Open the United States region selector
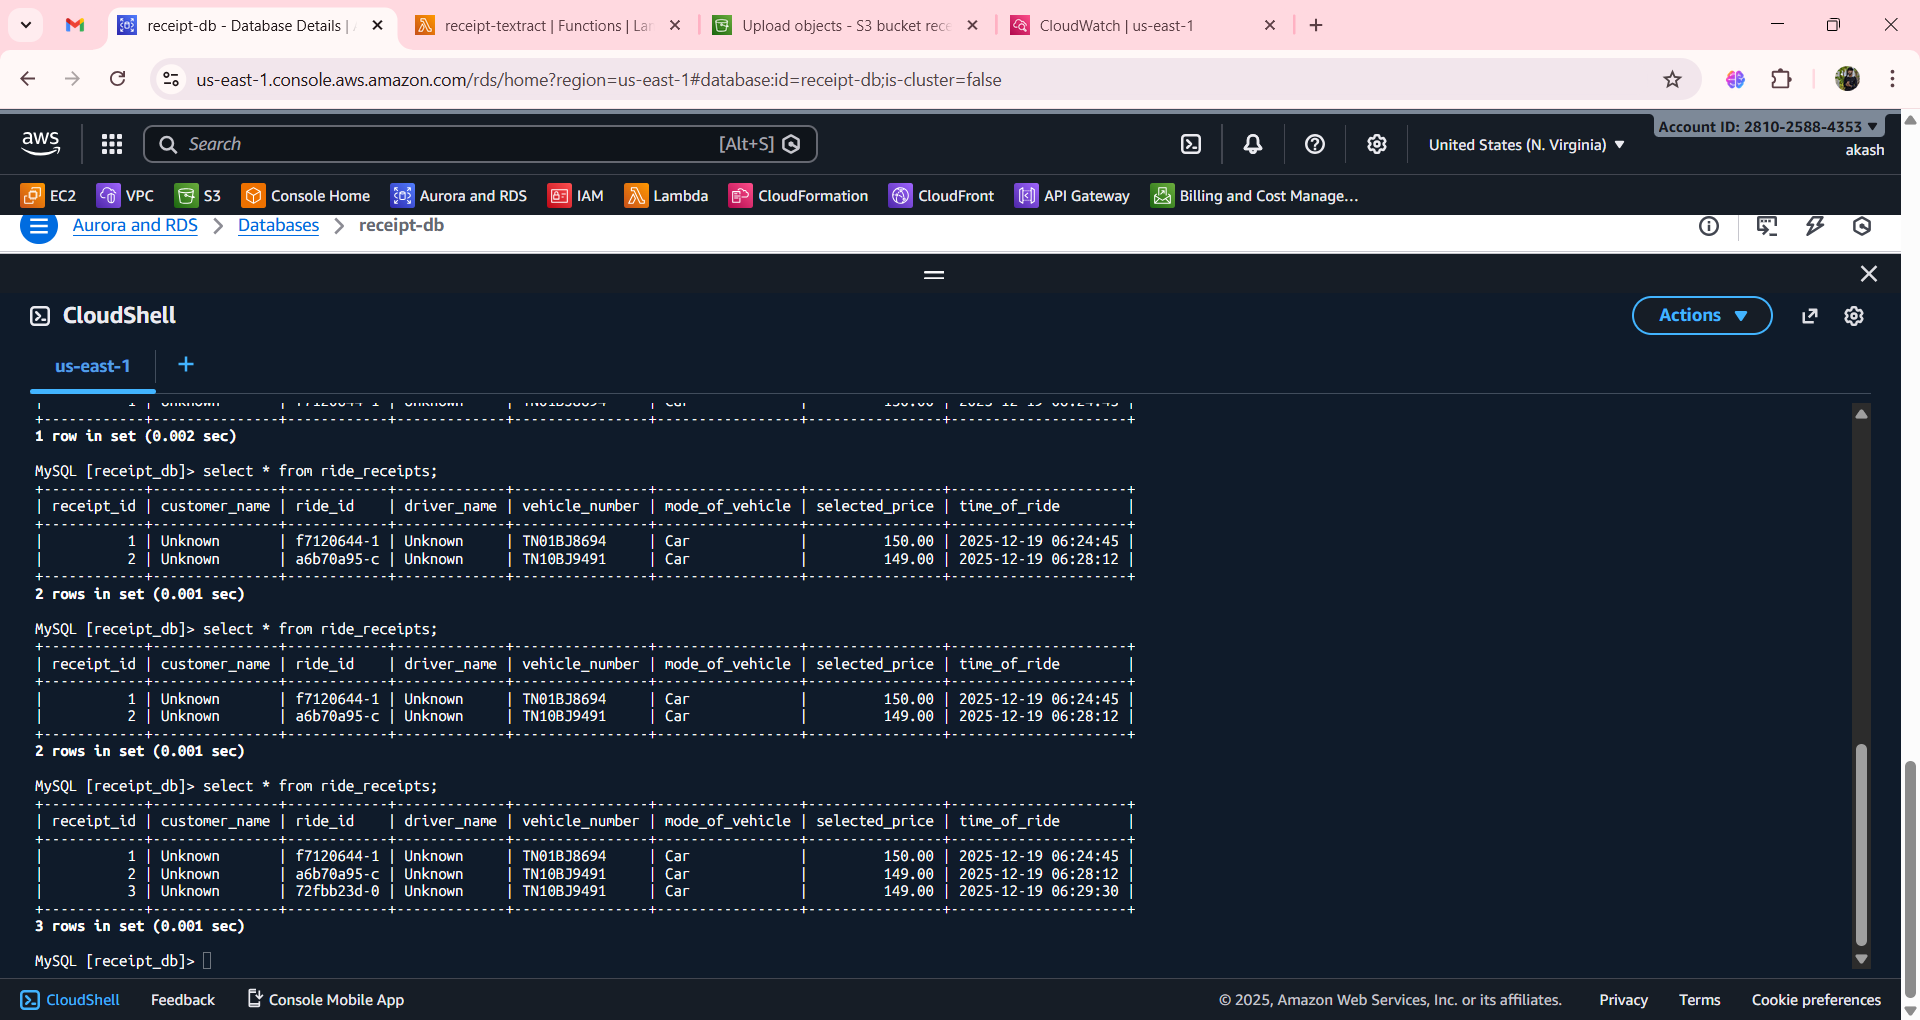 pos(1524,144)
